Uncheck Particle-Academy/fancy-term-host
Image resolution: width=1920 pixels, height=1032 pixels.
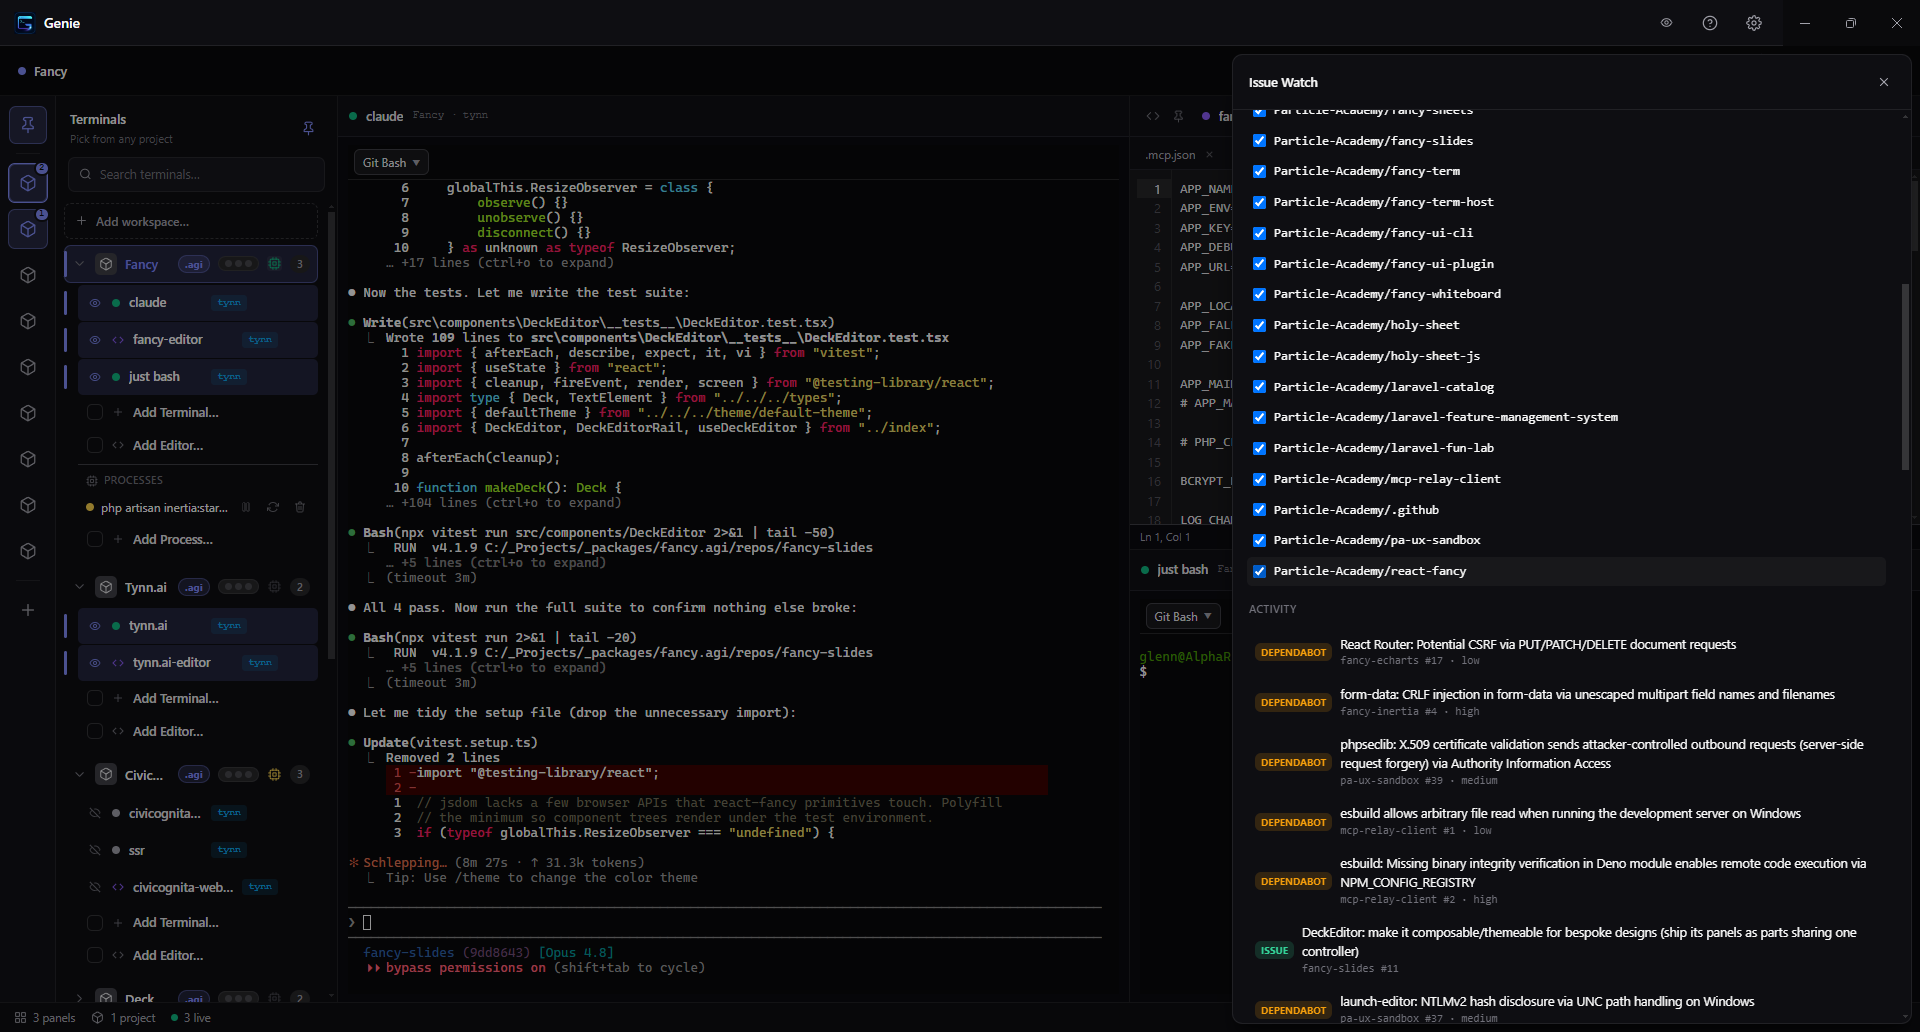1259,202
